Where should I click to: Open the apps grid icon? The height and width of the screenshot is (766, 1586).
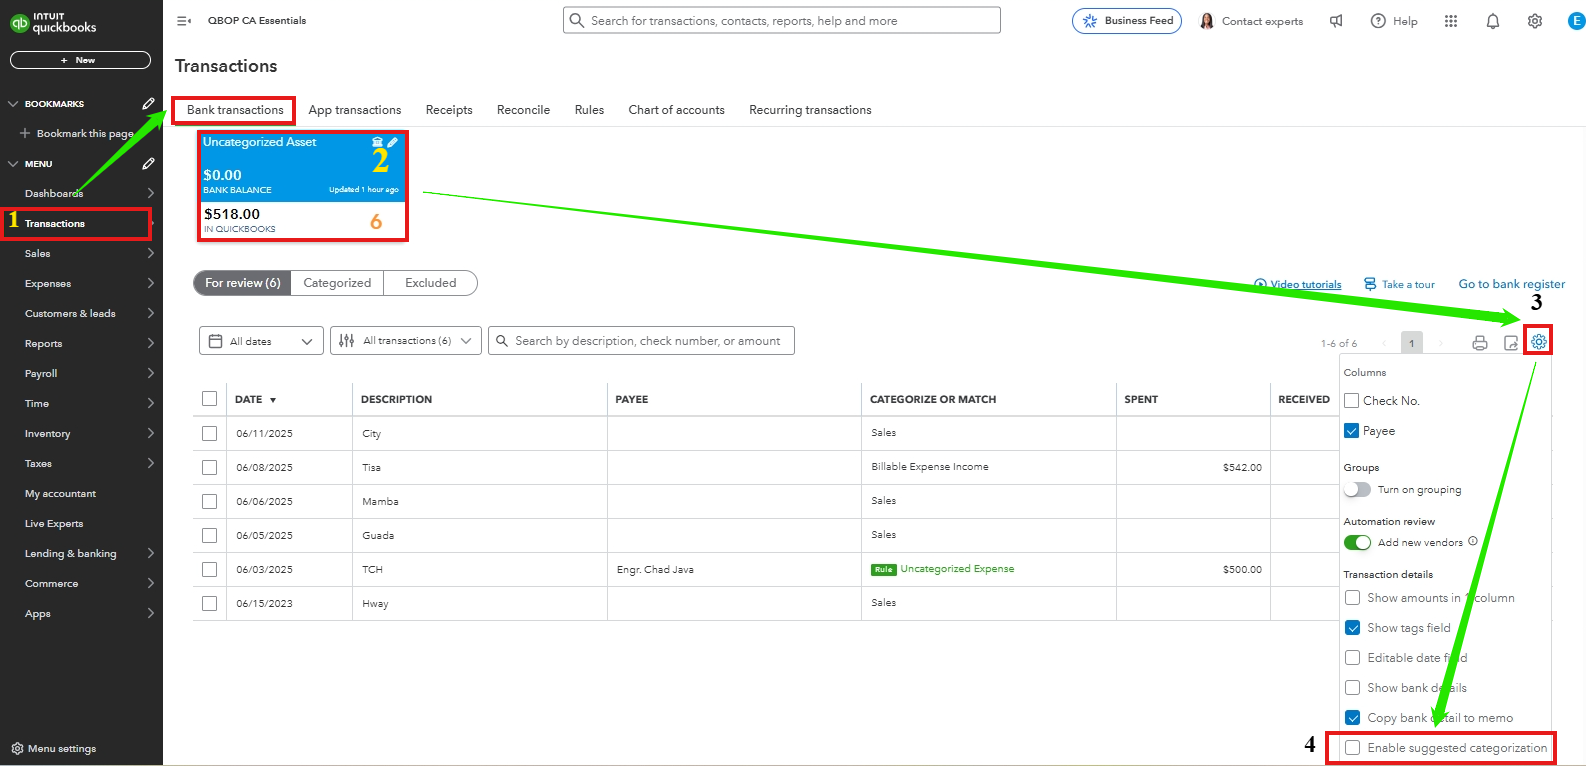point(1451,21)
